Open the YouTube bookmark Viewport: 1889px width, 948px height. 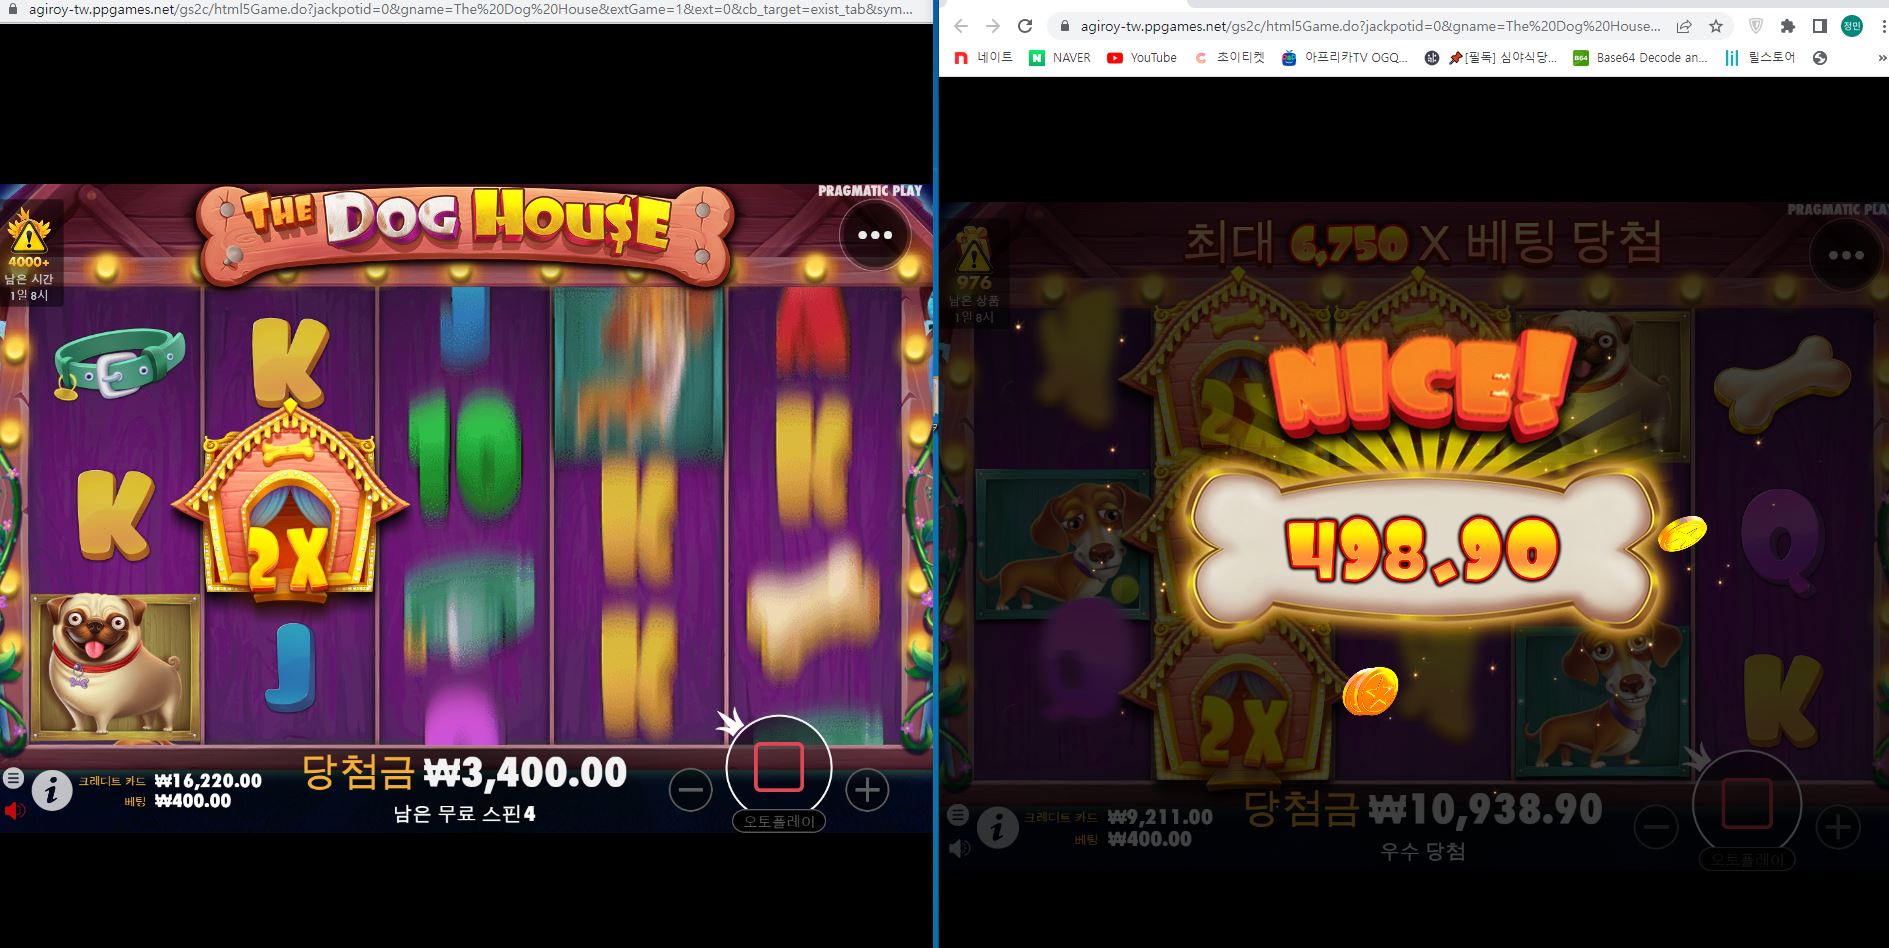[x=1142, y=58]
